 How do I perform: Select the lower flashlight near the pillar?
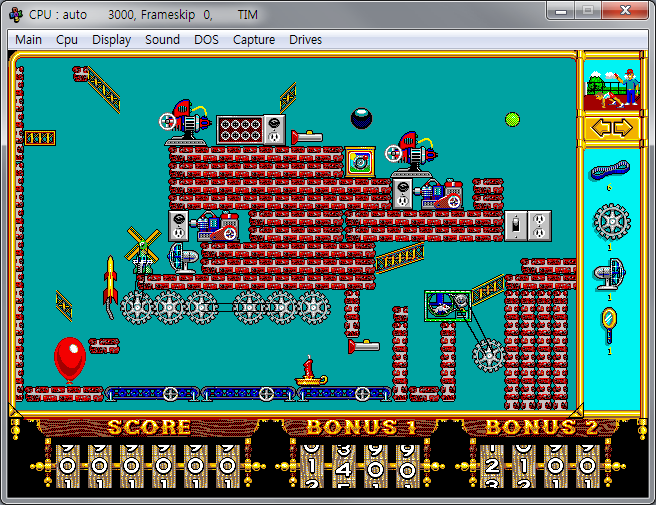[x=364, y=346]
